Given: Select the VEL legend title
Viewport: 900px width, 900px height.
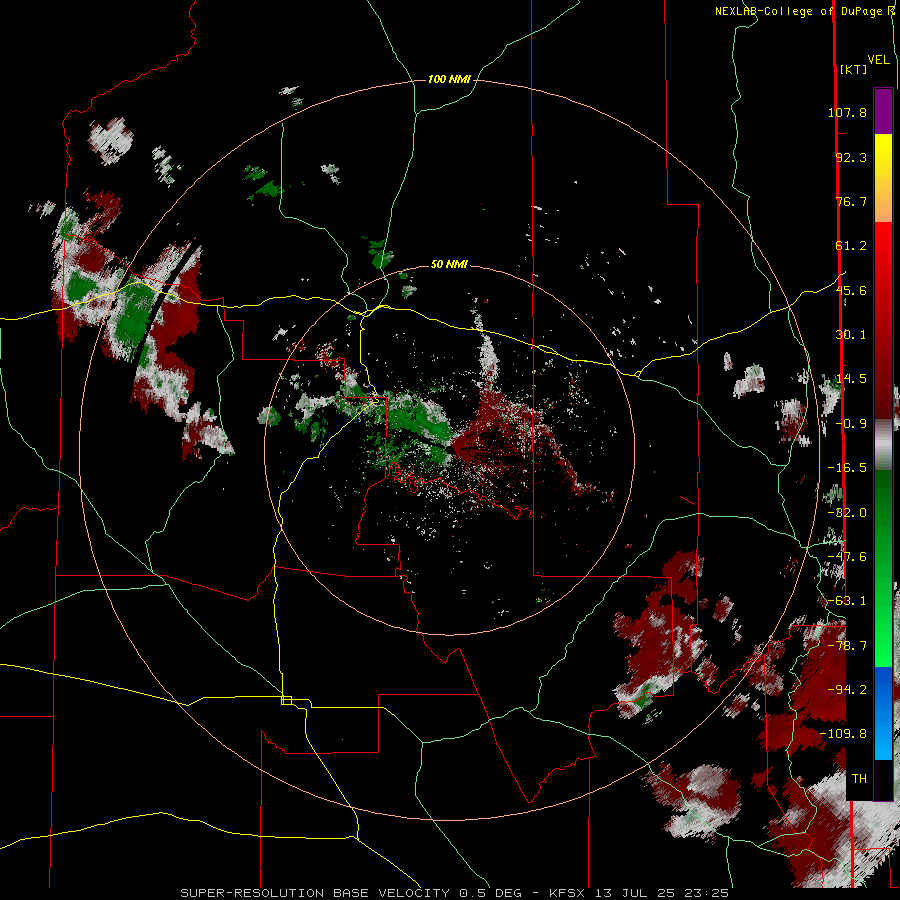Looking at the screenshot, I should pos(878,60).
